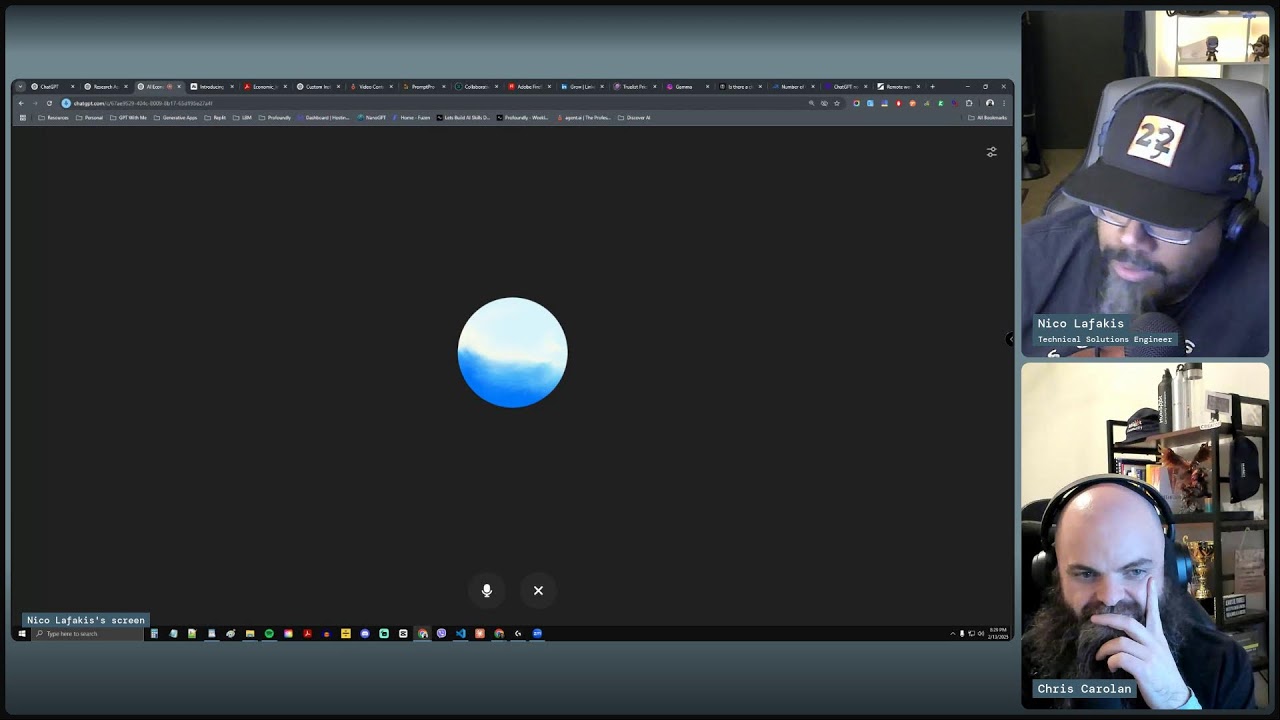Open voice settings sliders icon
1280x720 pixels.
coord(992,152)
